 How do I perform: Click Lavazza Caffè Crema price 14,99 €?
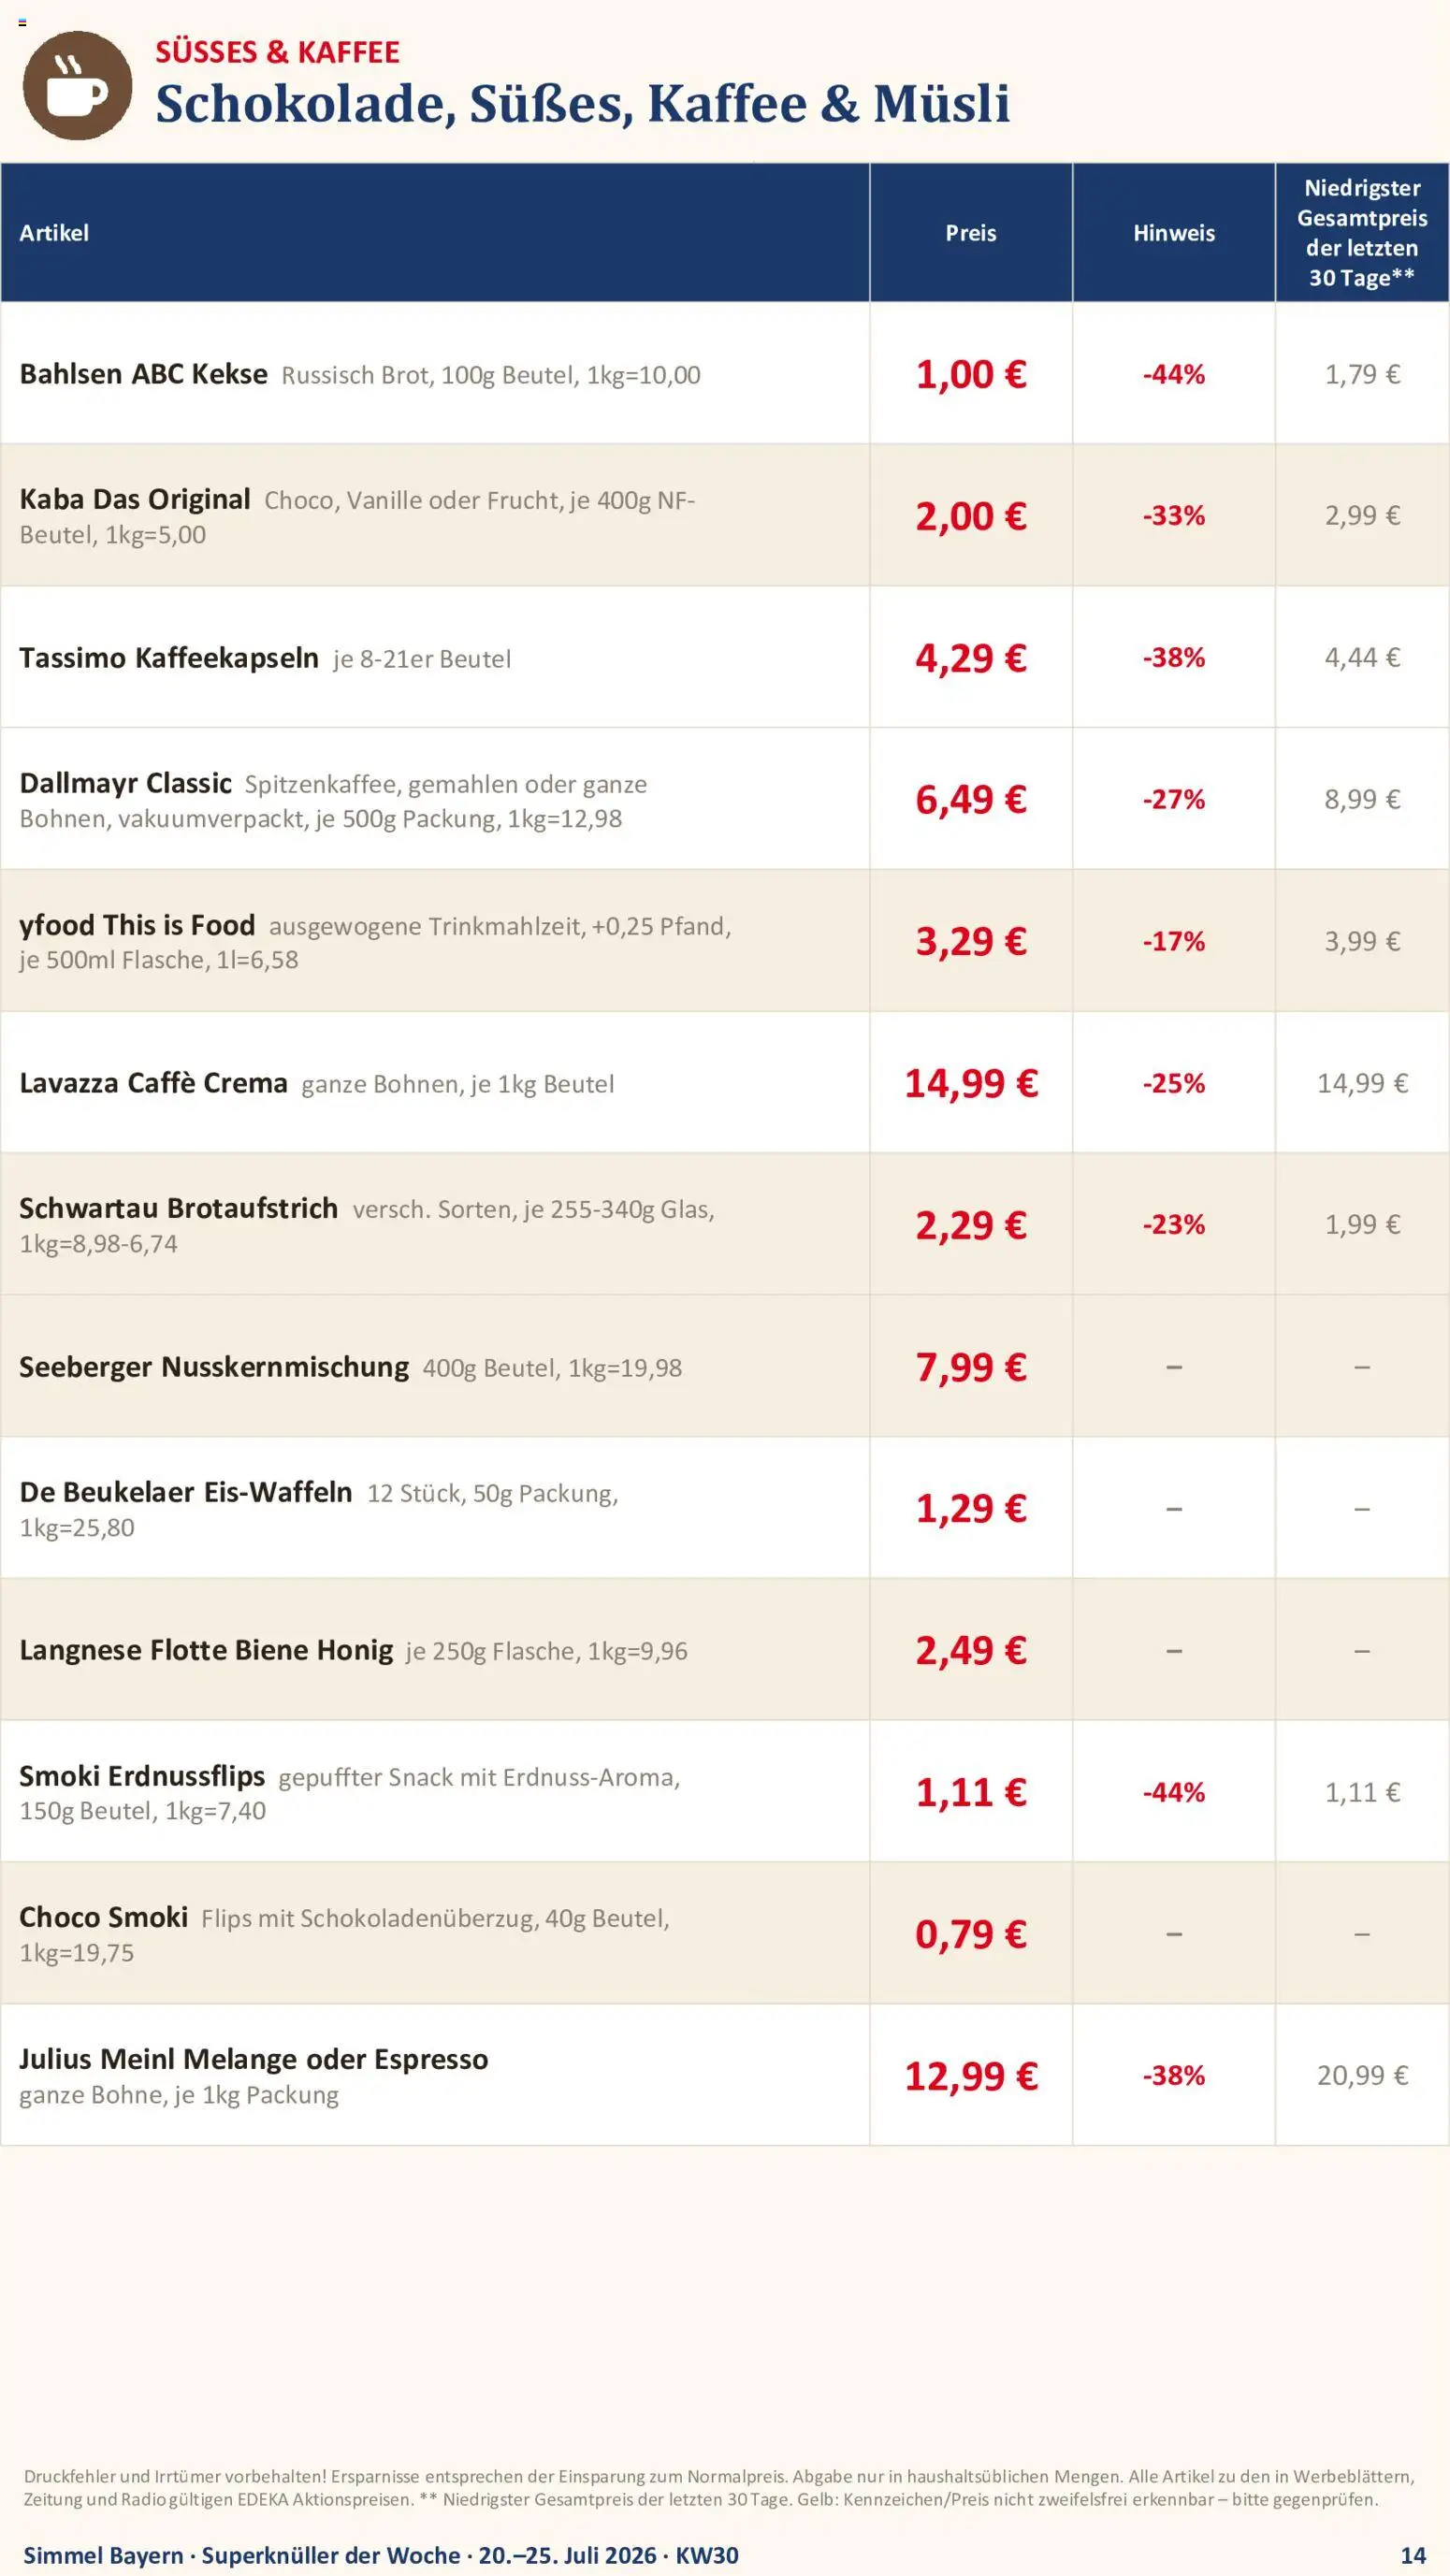pos(971,1083)
